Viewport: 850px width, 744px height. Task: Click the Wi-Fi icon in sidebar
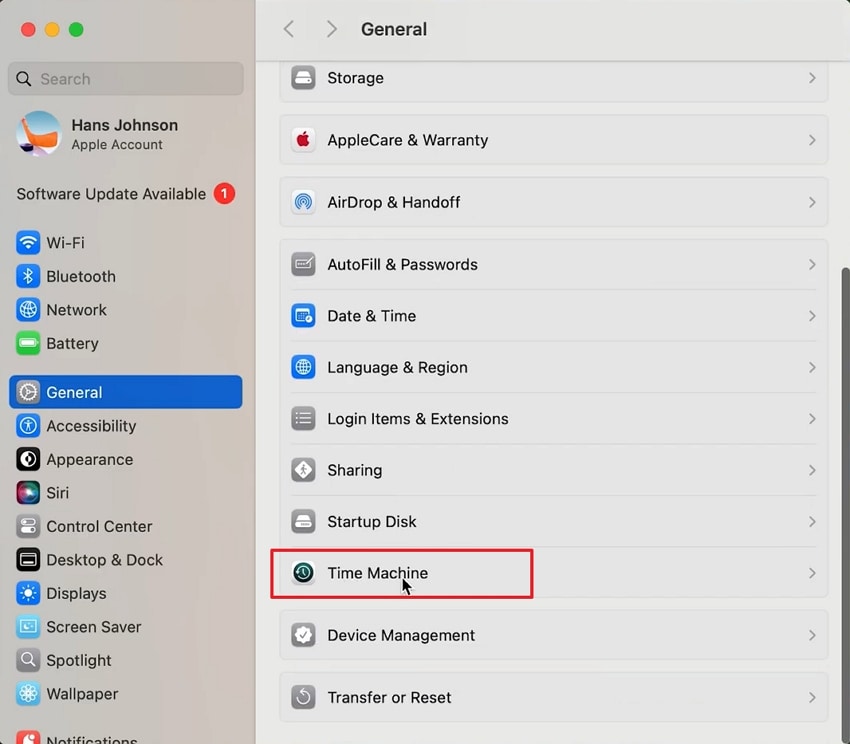point(28,243)
